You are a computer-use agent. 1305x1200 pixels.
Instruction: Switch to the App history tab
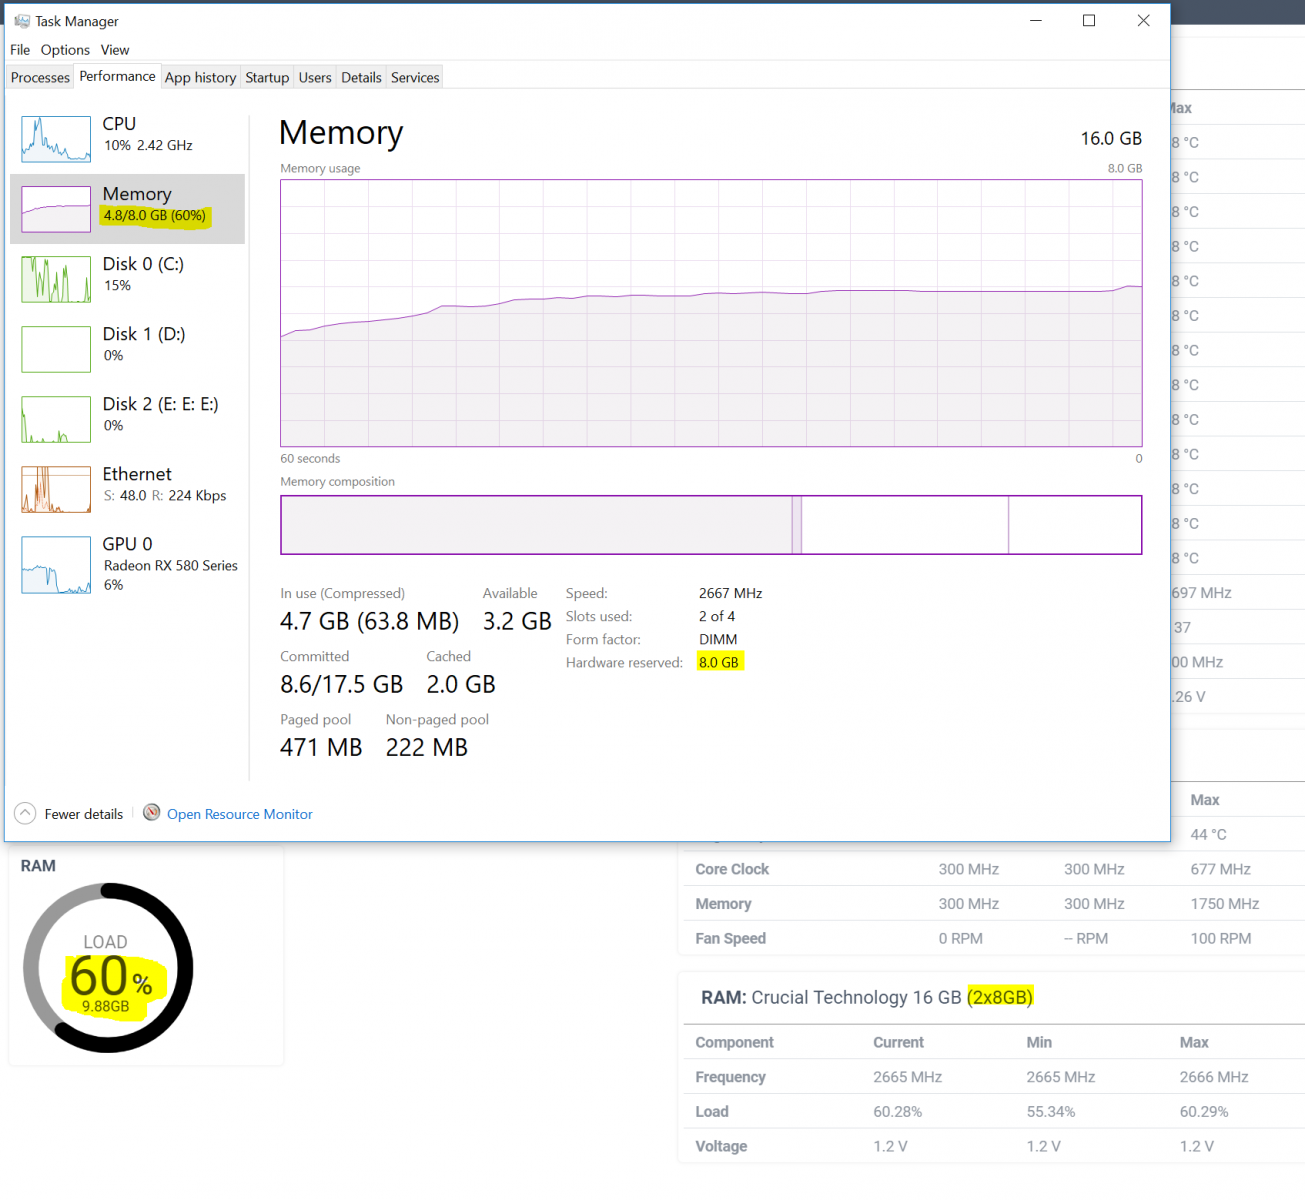[x=200, y=77]
